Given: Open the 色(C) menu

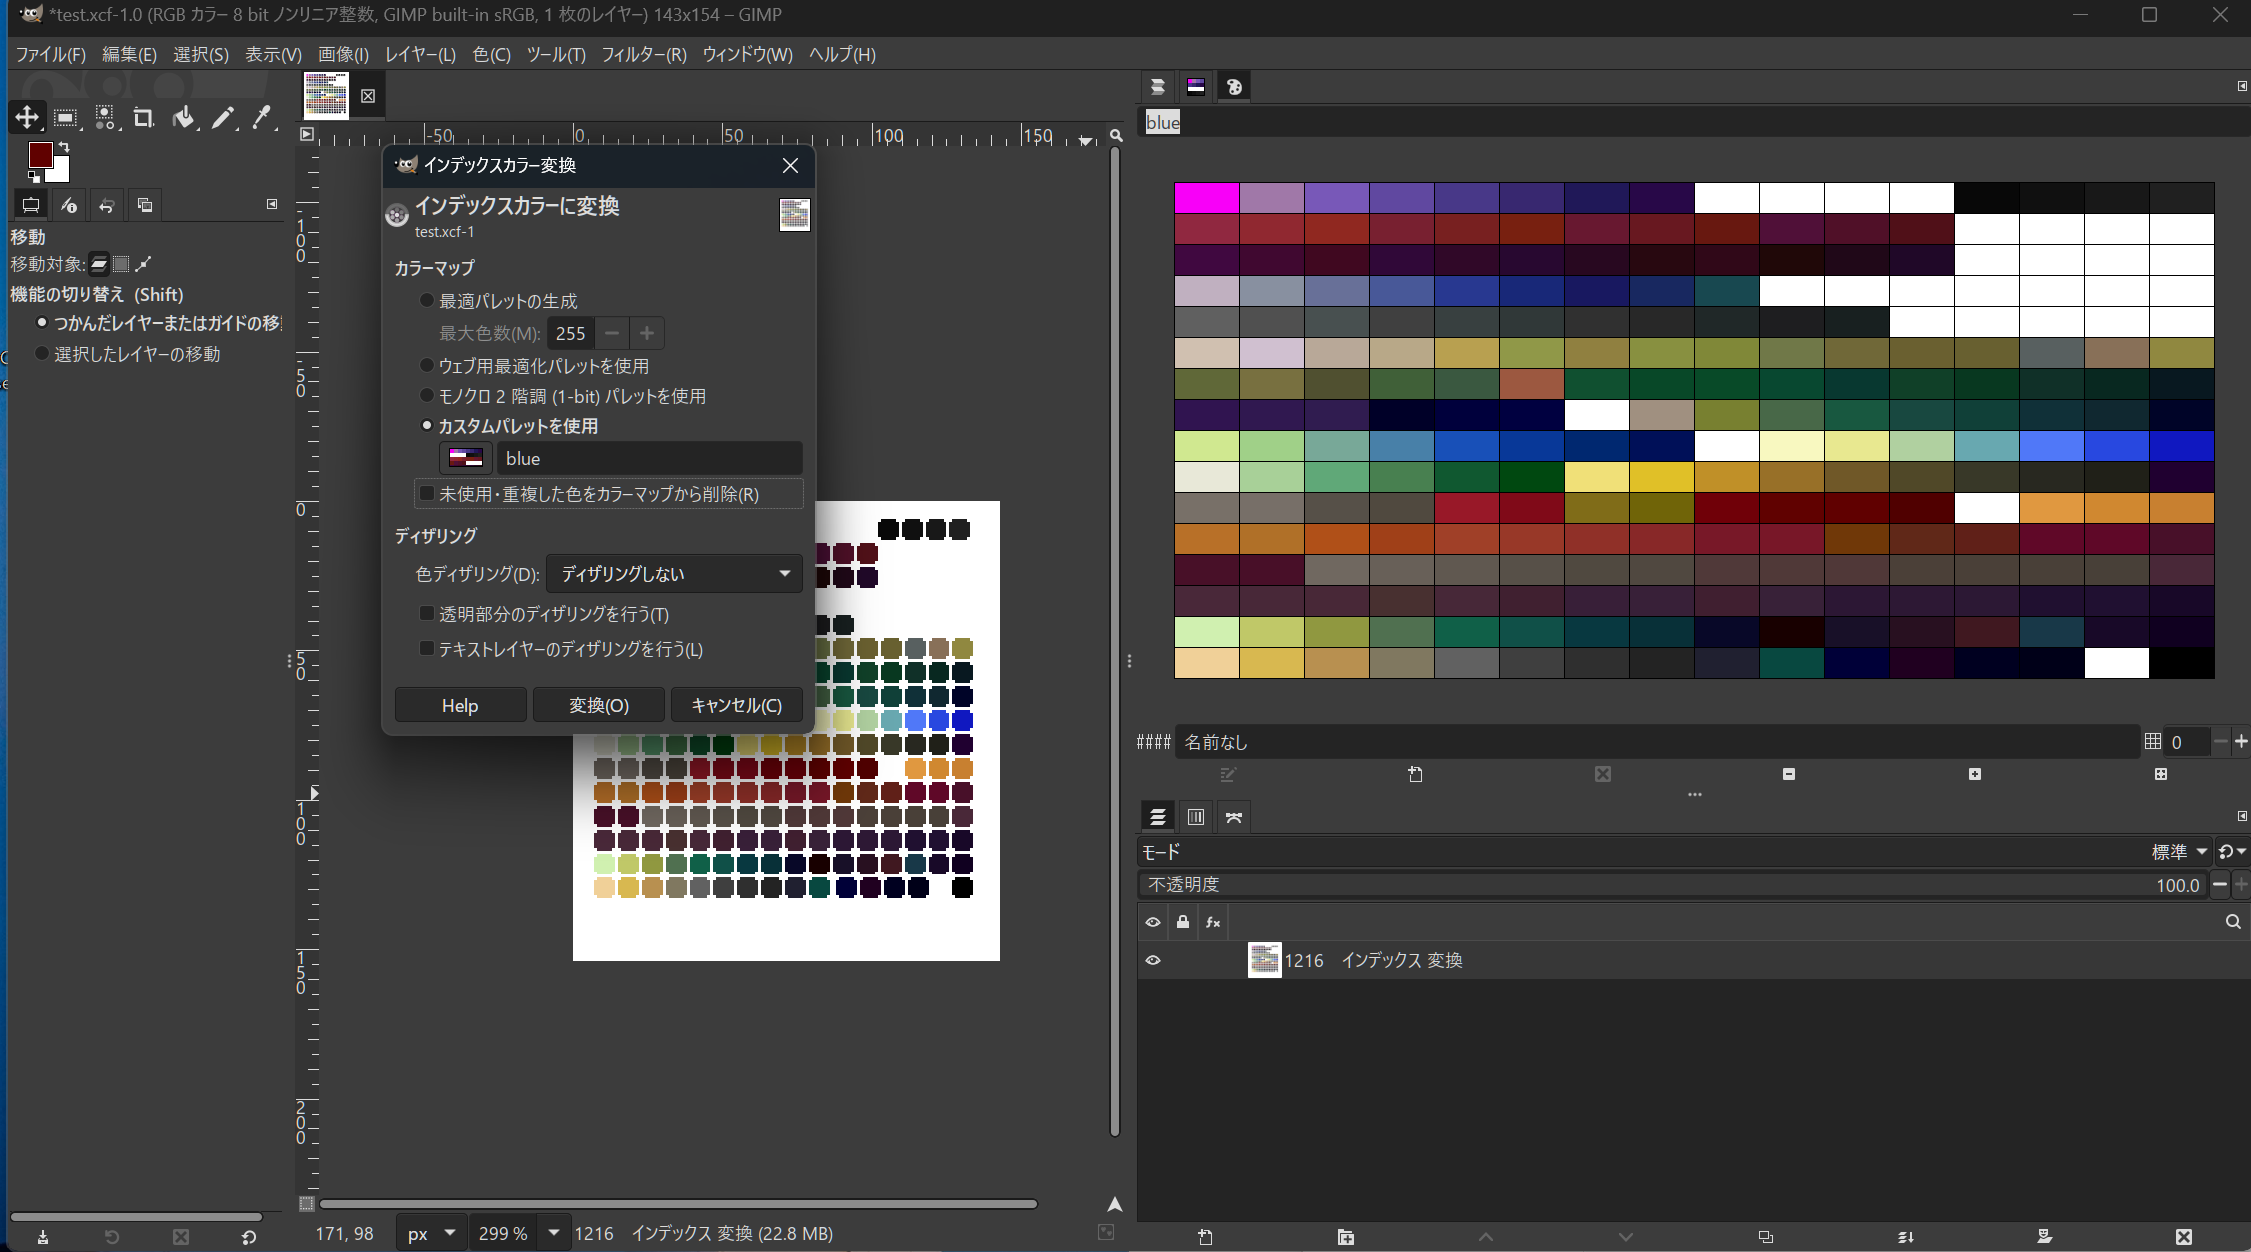Looking at the screenshot, I should tap(491, 54).
